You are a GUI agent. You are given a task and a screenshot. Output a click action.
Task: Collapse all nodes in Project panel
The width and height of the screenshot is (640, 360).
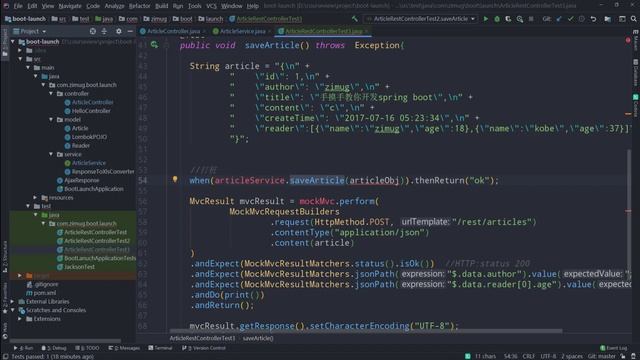tap(104, 31)
